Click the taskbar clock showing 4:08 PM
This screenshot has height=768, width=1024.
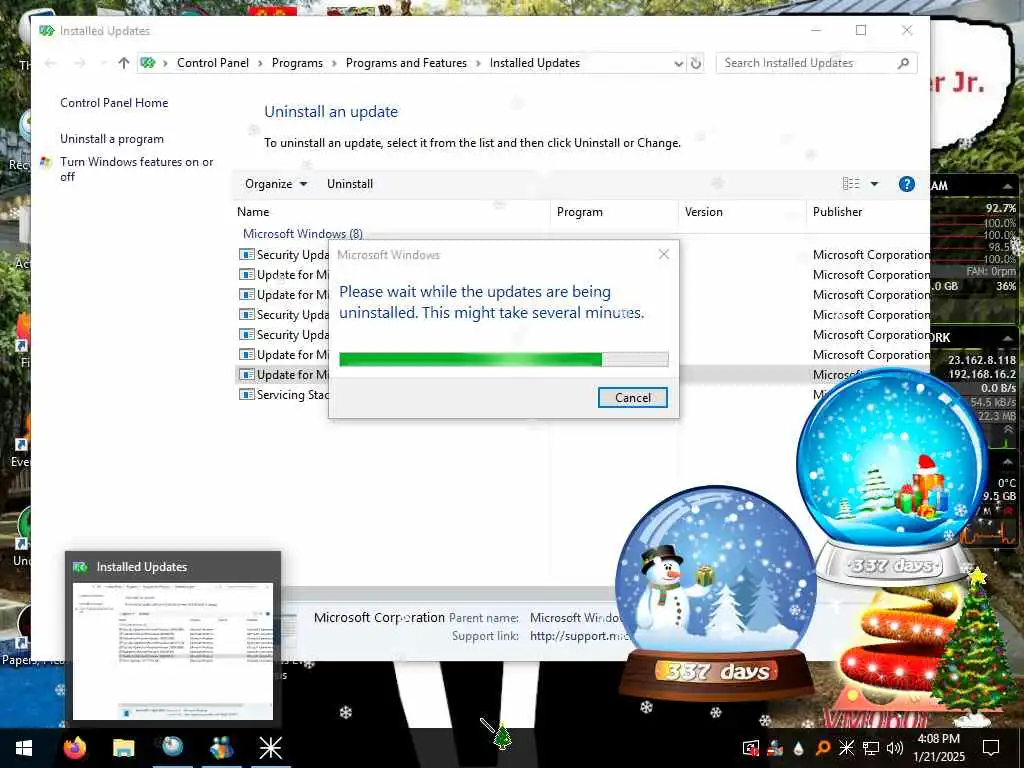pos(938,748)
